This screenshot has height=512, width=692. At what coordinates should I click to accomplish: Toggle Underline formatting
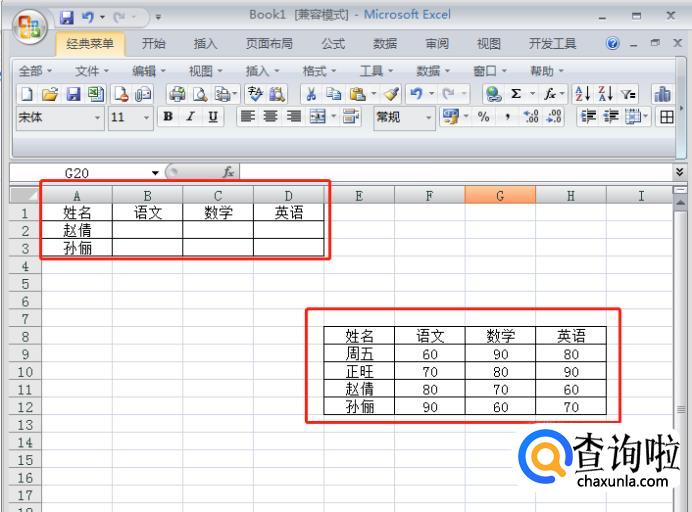coord(213,117)
